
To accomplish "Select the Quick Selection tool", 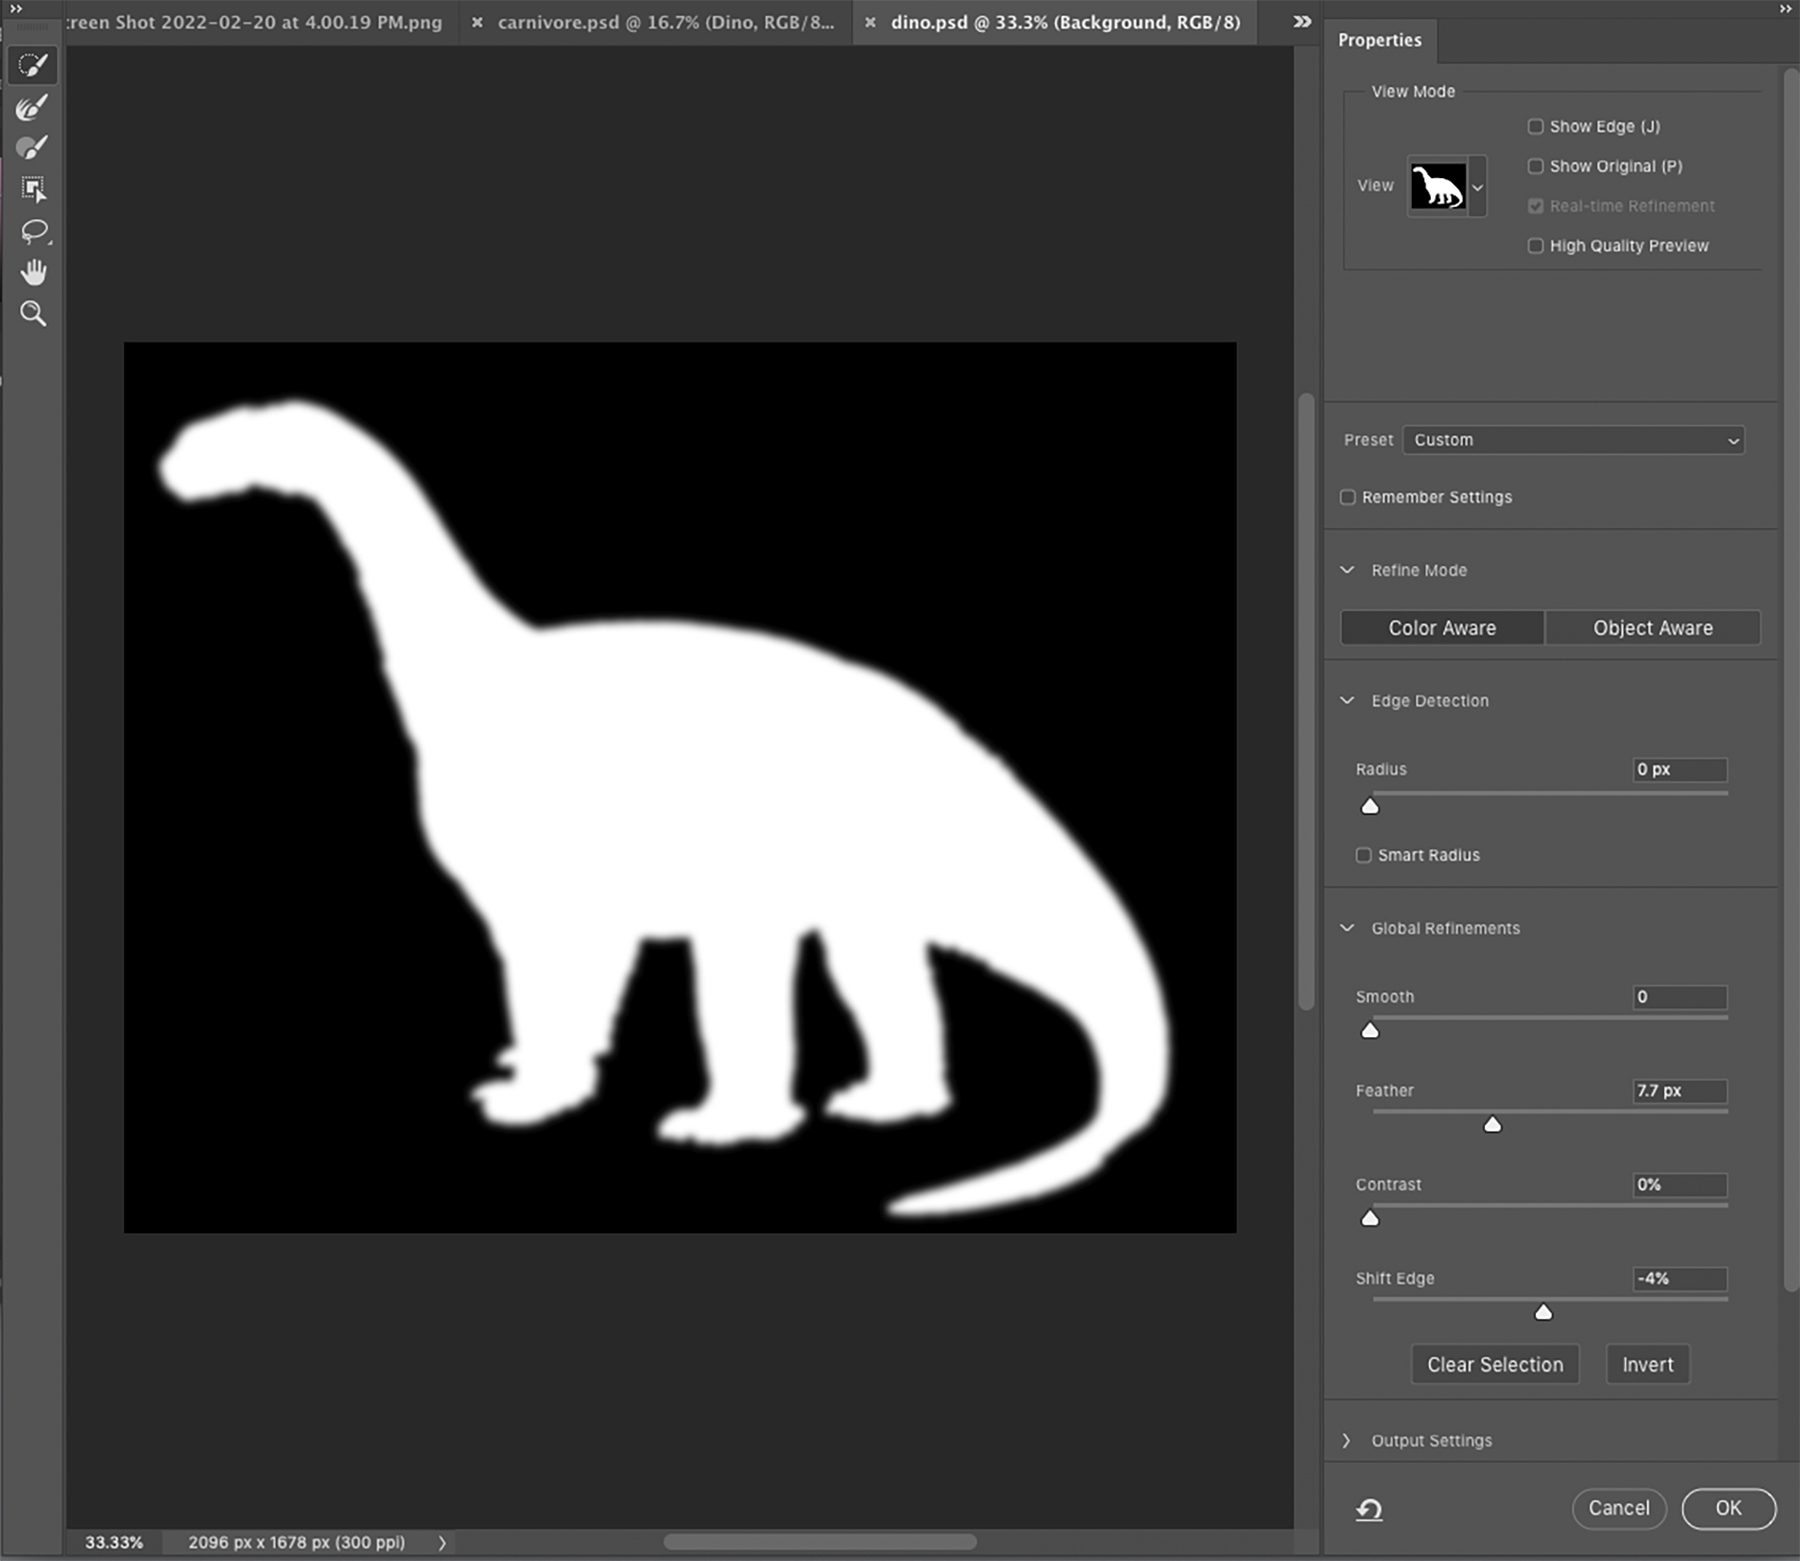I will (33, 66).
